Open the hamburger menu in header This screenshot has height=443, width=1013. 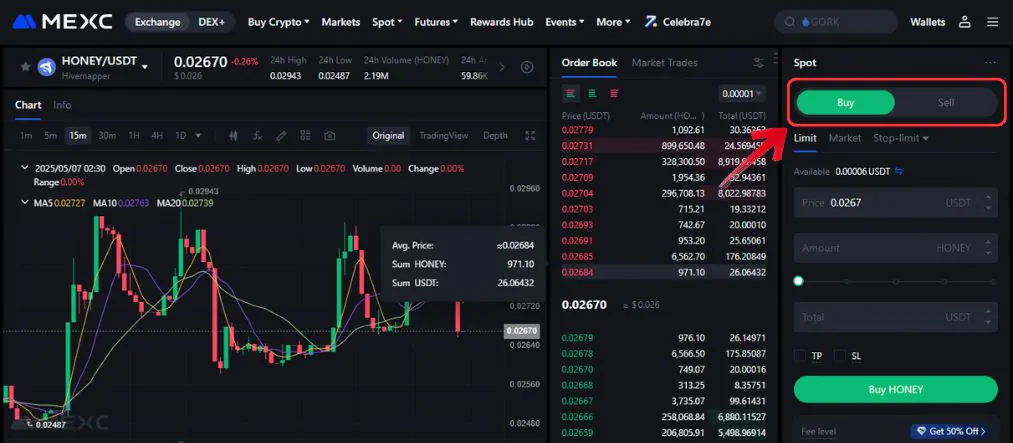coord(993,22)
